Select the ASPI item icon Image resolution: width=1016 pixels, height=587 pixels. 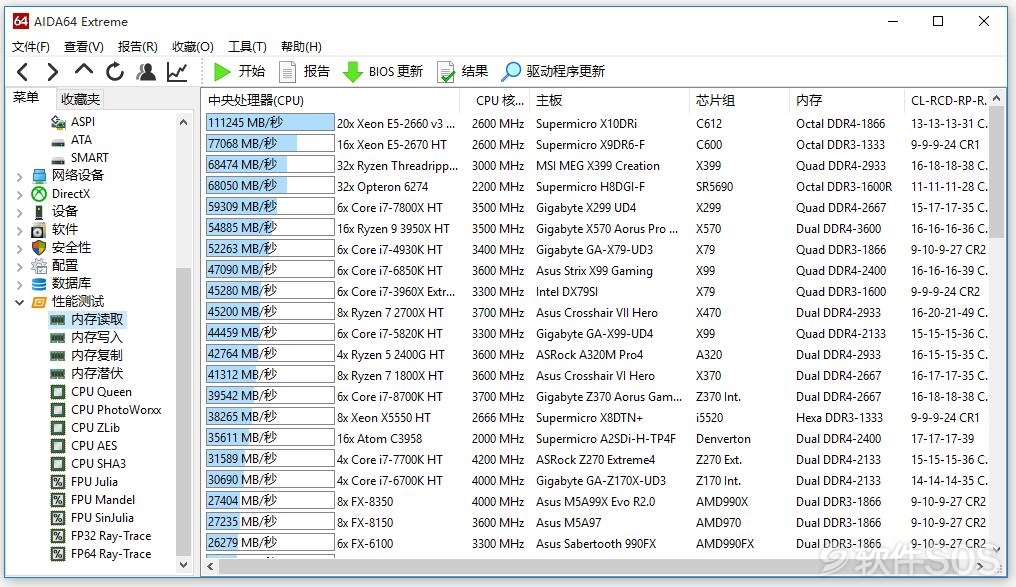(x=58, y=122)
